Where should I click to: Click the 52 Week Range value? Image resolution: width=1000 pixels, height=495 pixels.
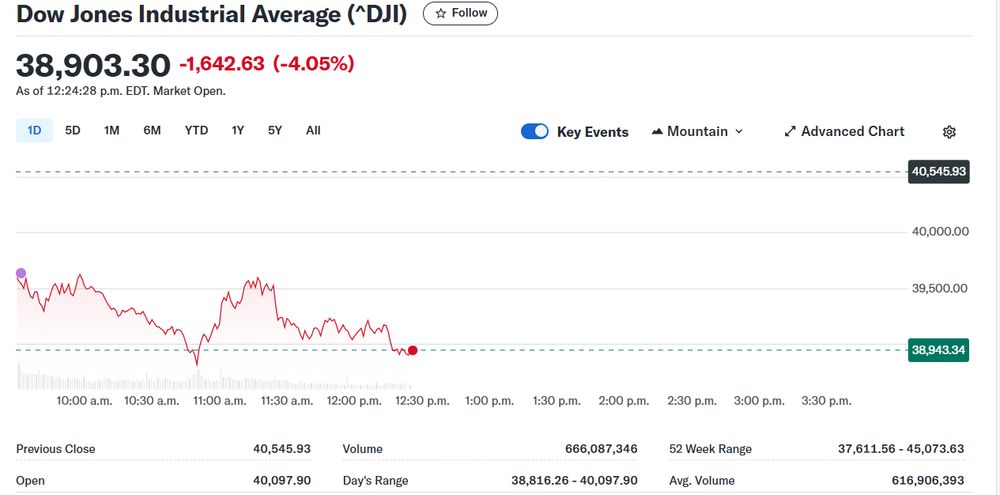pyautogui.click(x=901, y=449)
